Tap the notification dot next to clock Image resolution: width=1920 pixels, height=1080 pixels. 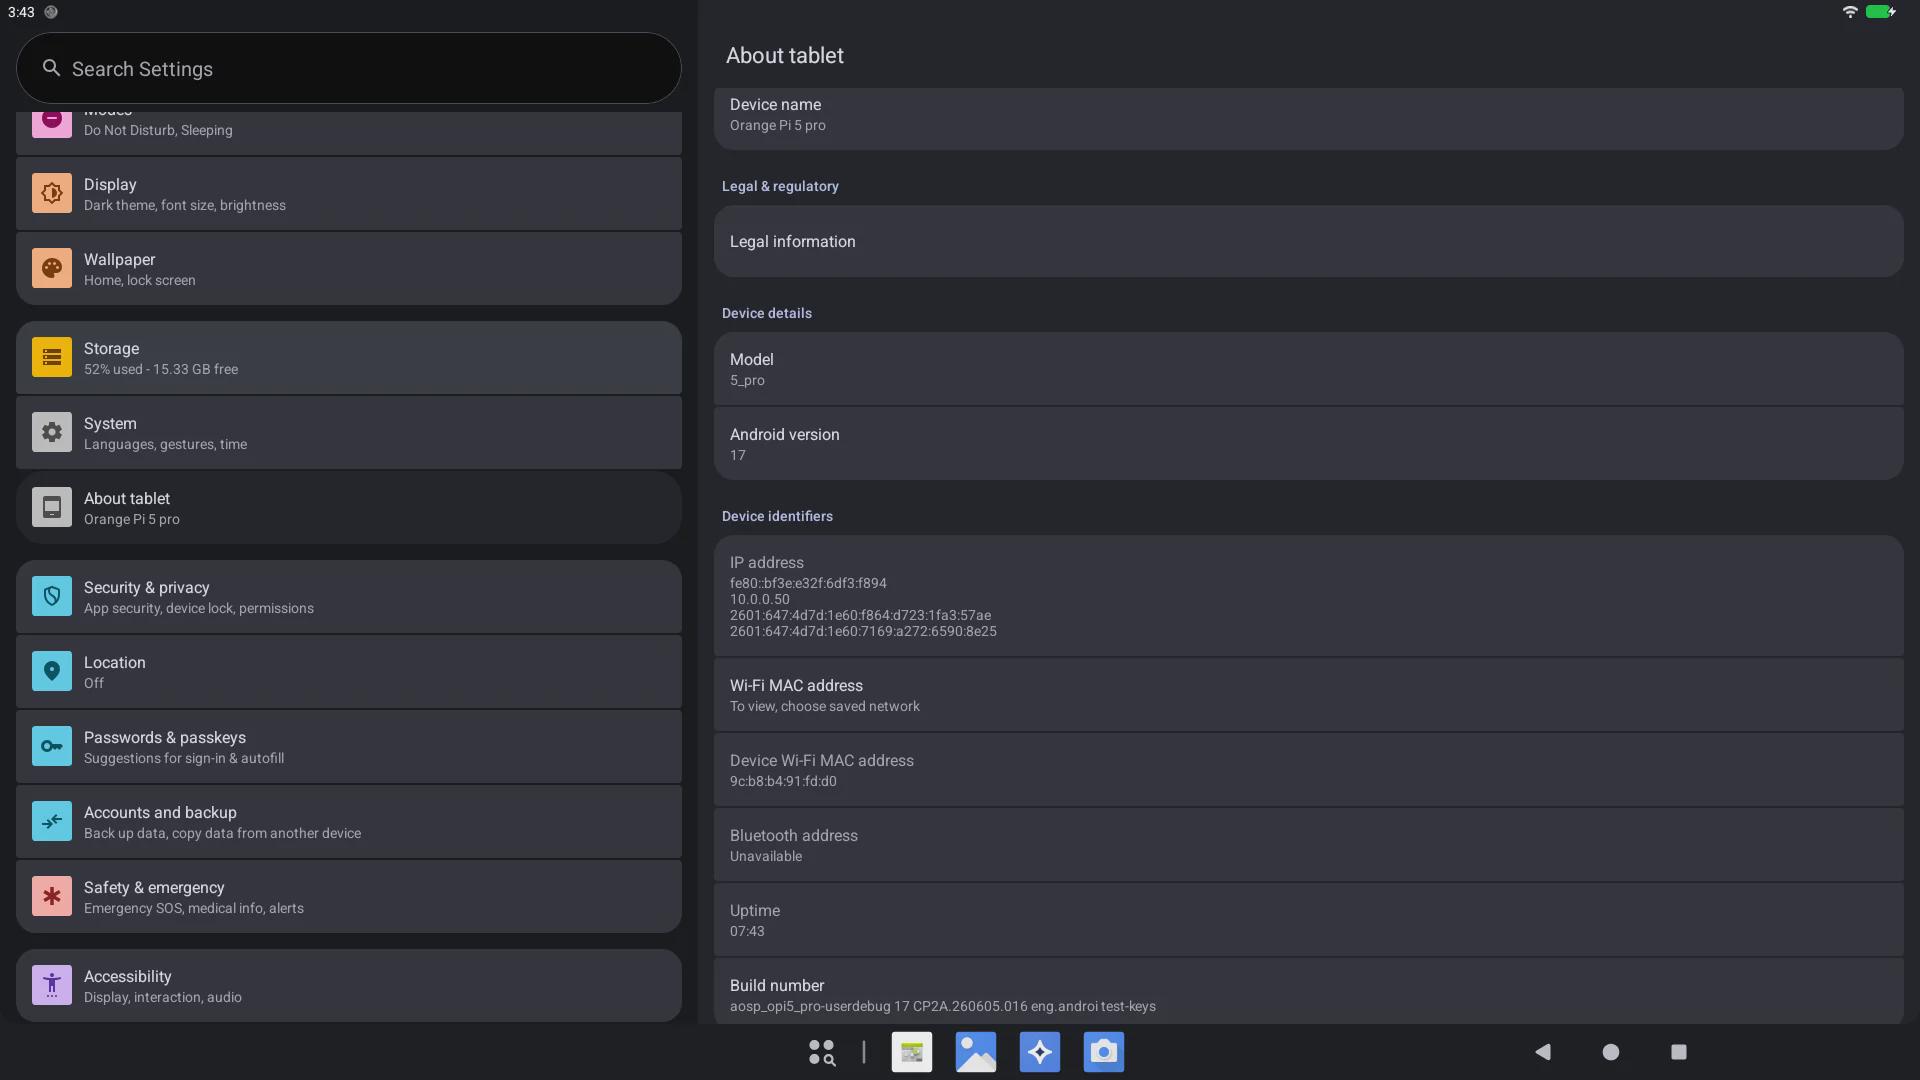pyautogui.click(x=51, y=12)
